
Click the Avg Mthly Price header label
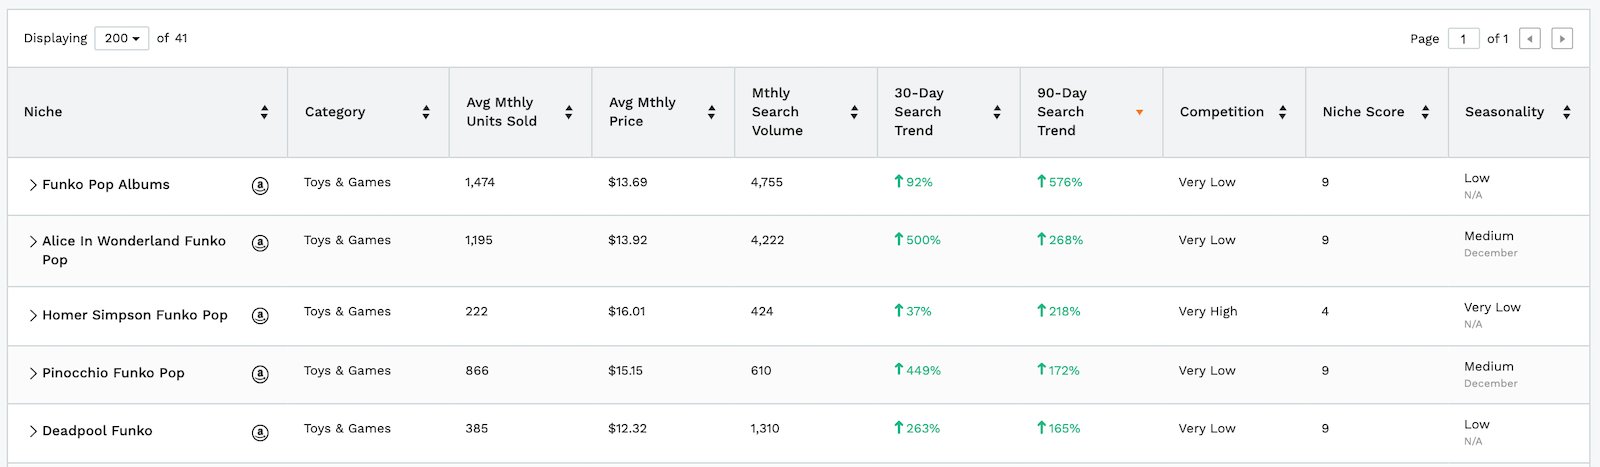pos(642,112)
